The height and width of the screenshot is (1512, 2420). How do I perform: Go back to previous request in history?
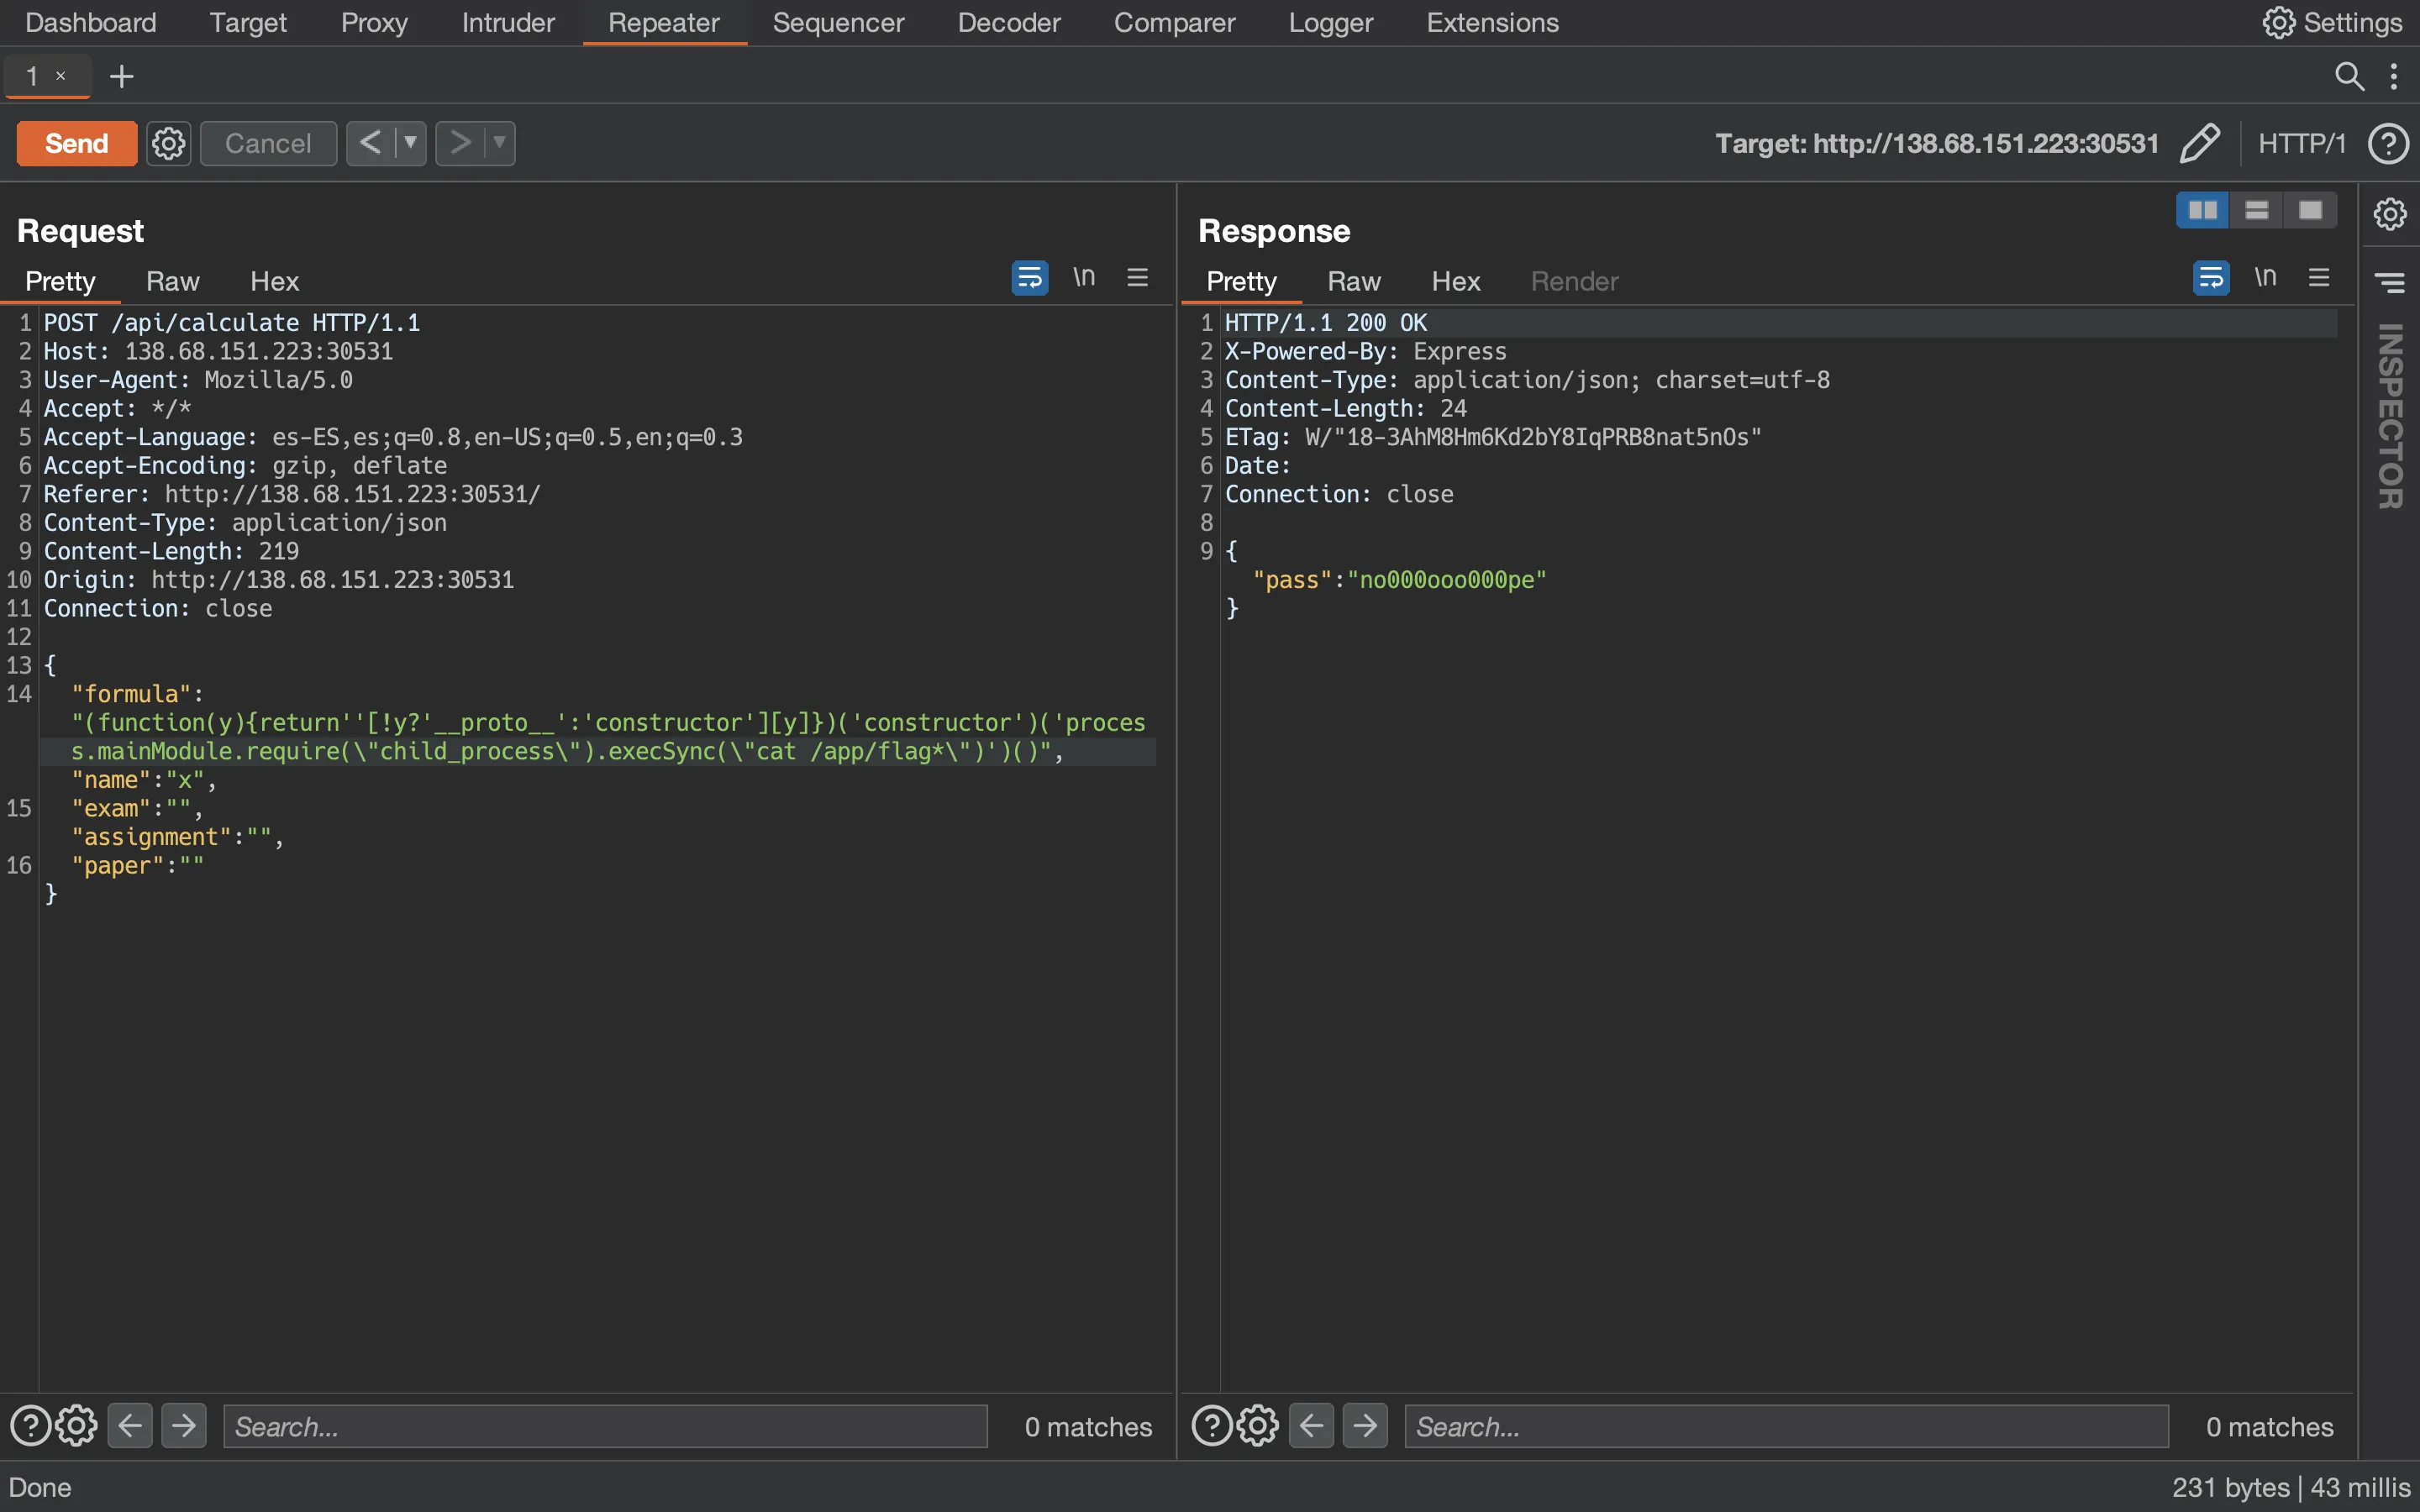tap(370, 143)
